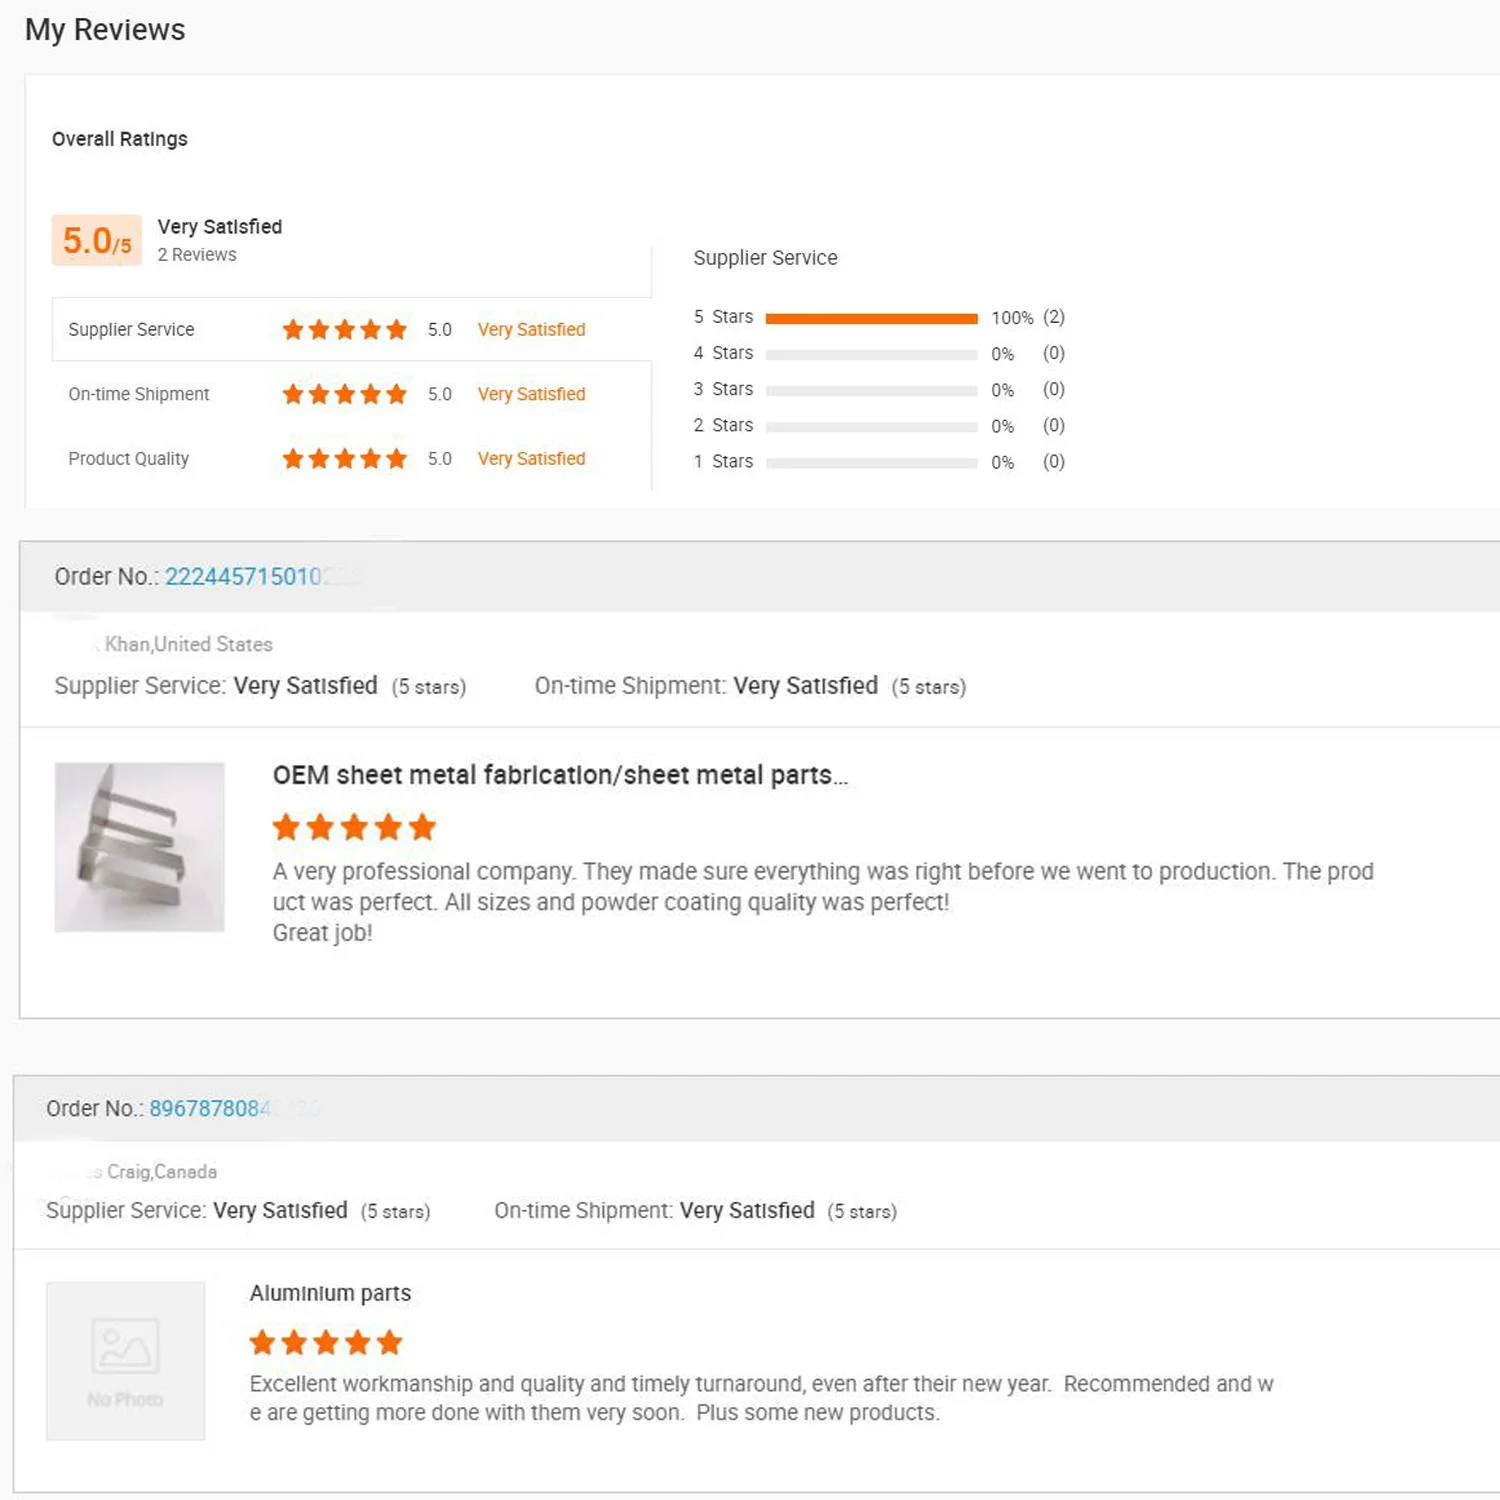Click the Aluminium parts review's five stars
This screenshot has width=1500, height=1500.
pos(325,1342)
